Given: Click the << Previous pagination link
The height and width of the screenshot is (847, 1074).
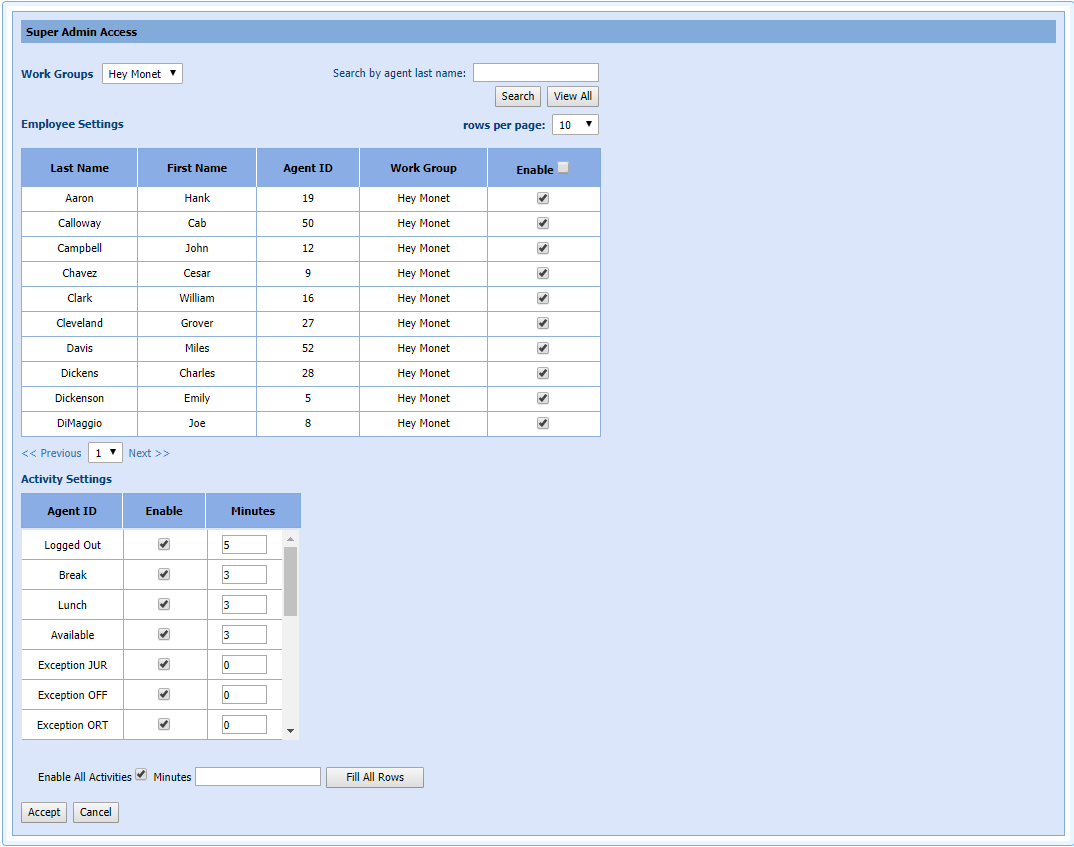Looking at the screenshot, I should pyautogui.click(x=52, y=453).
